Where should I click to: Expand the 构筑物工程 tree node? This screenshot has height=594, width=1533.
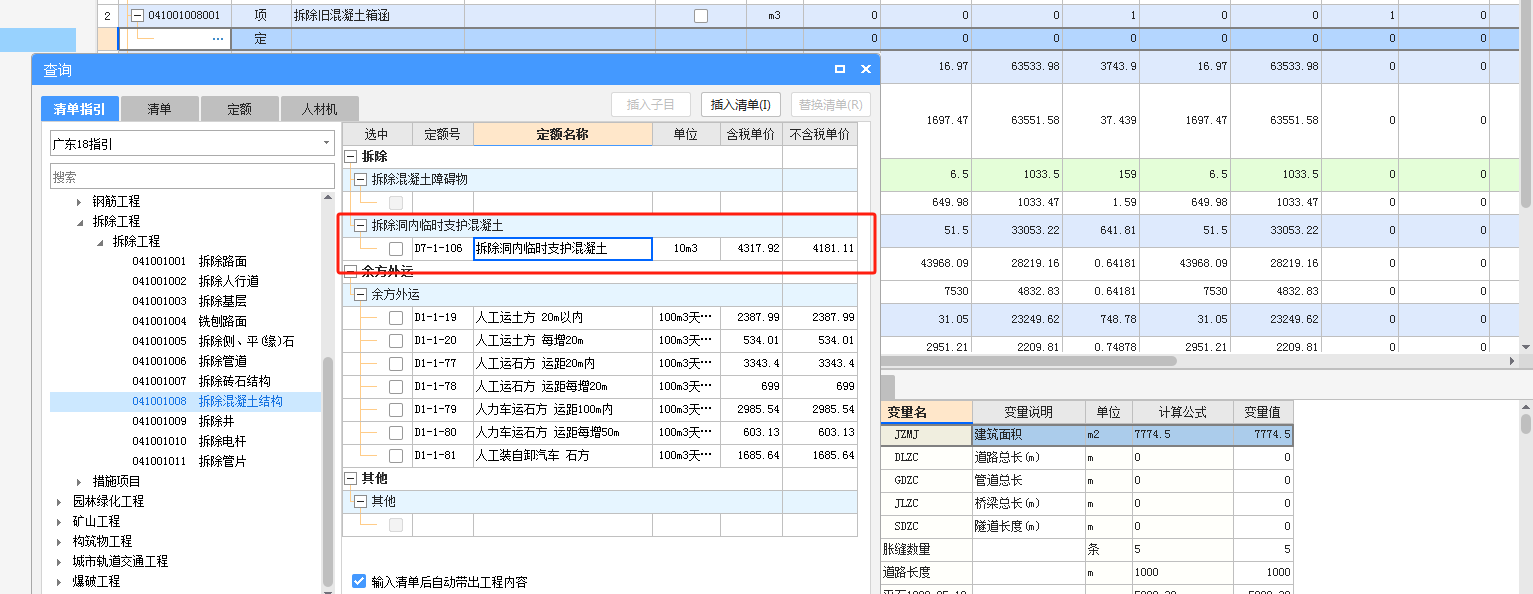[x=59, y=542]
